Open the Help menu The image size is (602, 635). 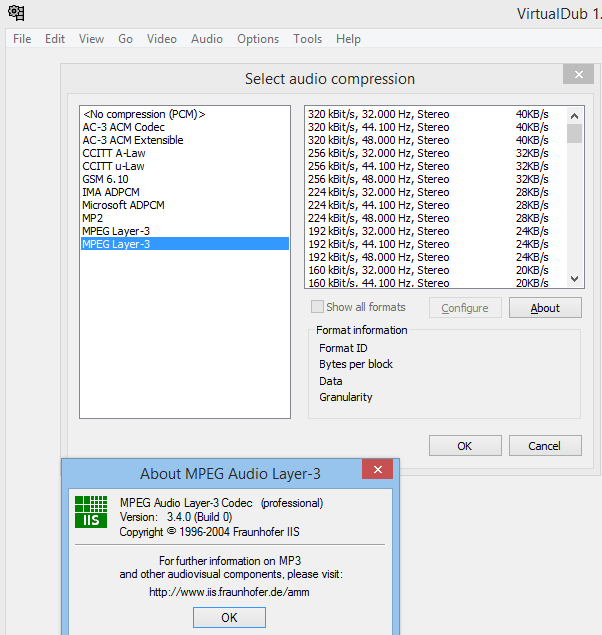348,39
